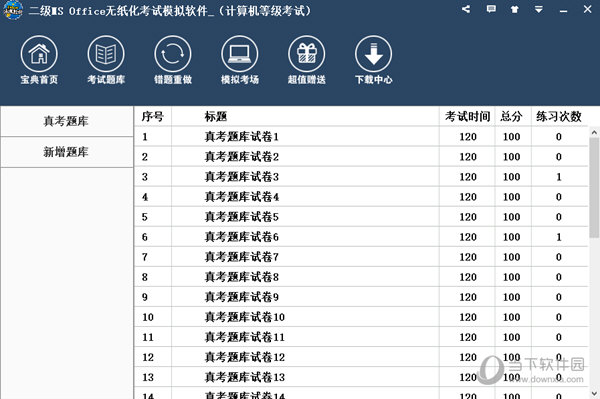
Task: Select row 真考题库试卷8
Action: [x=361, y=277]
